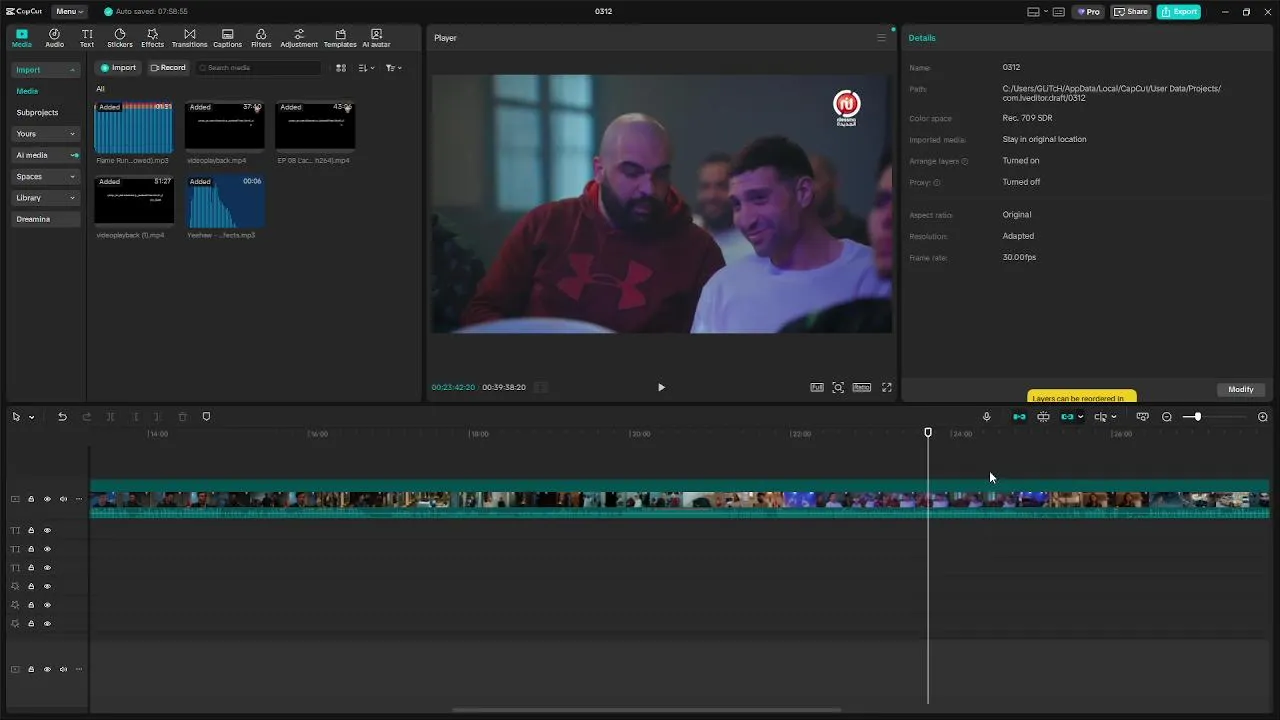Mute the main video track

pyautogui.click(x=63, y=499)
